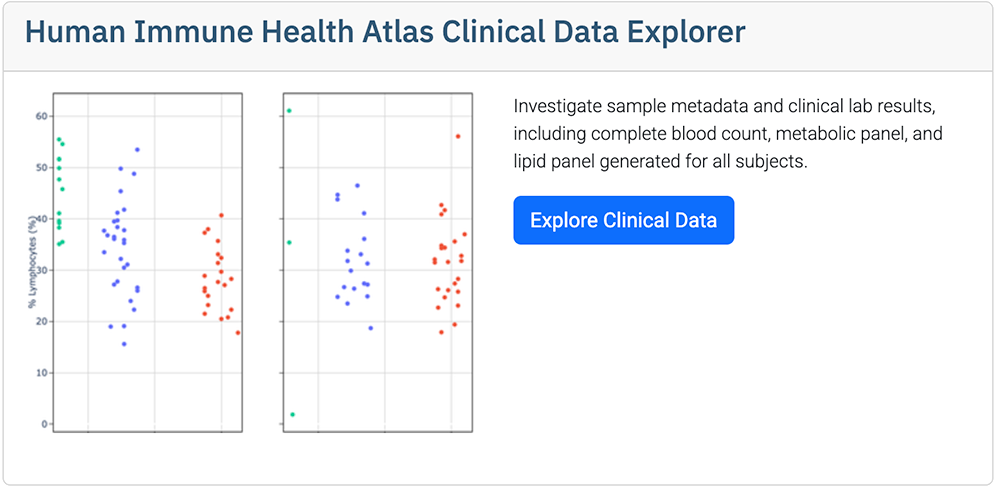Click the 50 tick label on y-axis

click(41, 167)
